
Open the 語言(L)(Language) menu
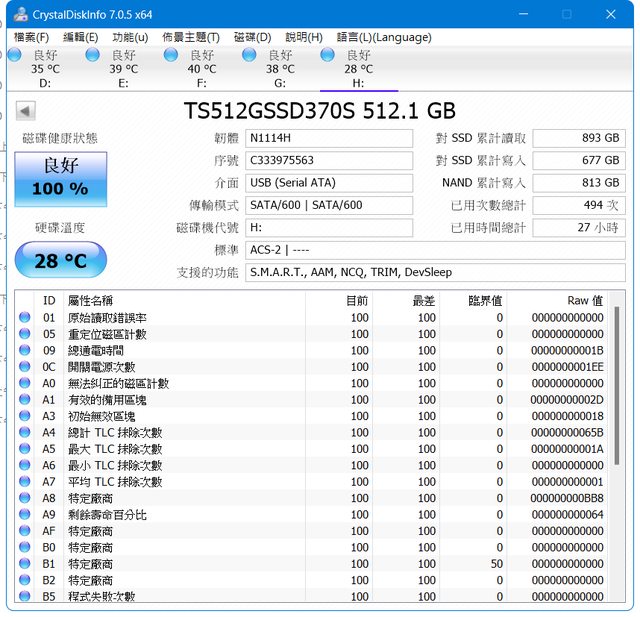pos(384,37)
